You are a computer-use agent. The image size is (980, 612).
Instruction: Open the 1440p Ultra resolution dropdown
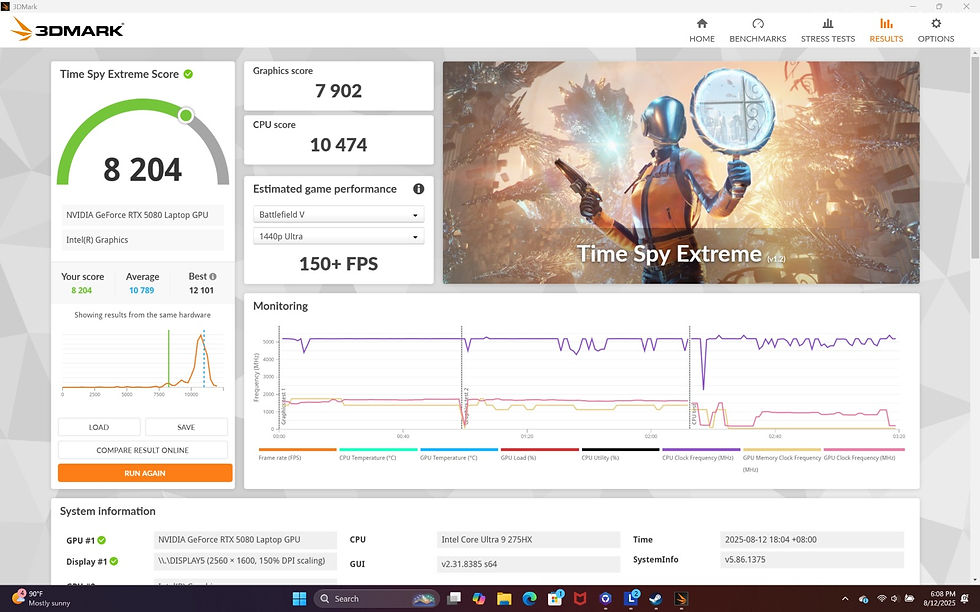click(x=338, y=236)
